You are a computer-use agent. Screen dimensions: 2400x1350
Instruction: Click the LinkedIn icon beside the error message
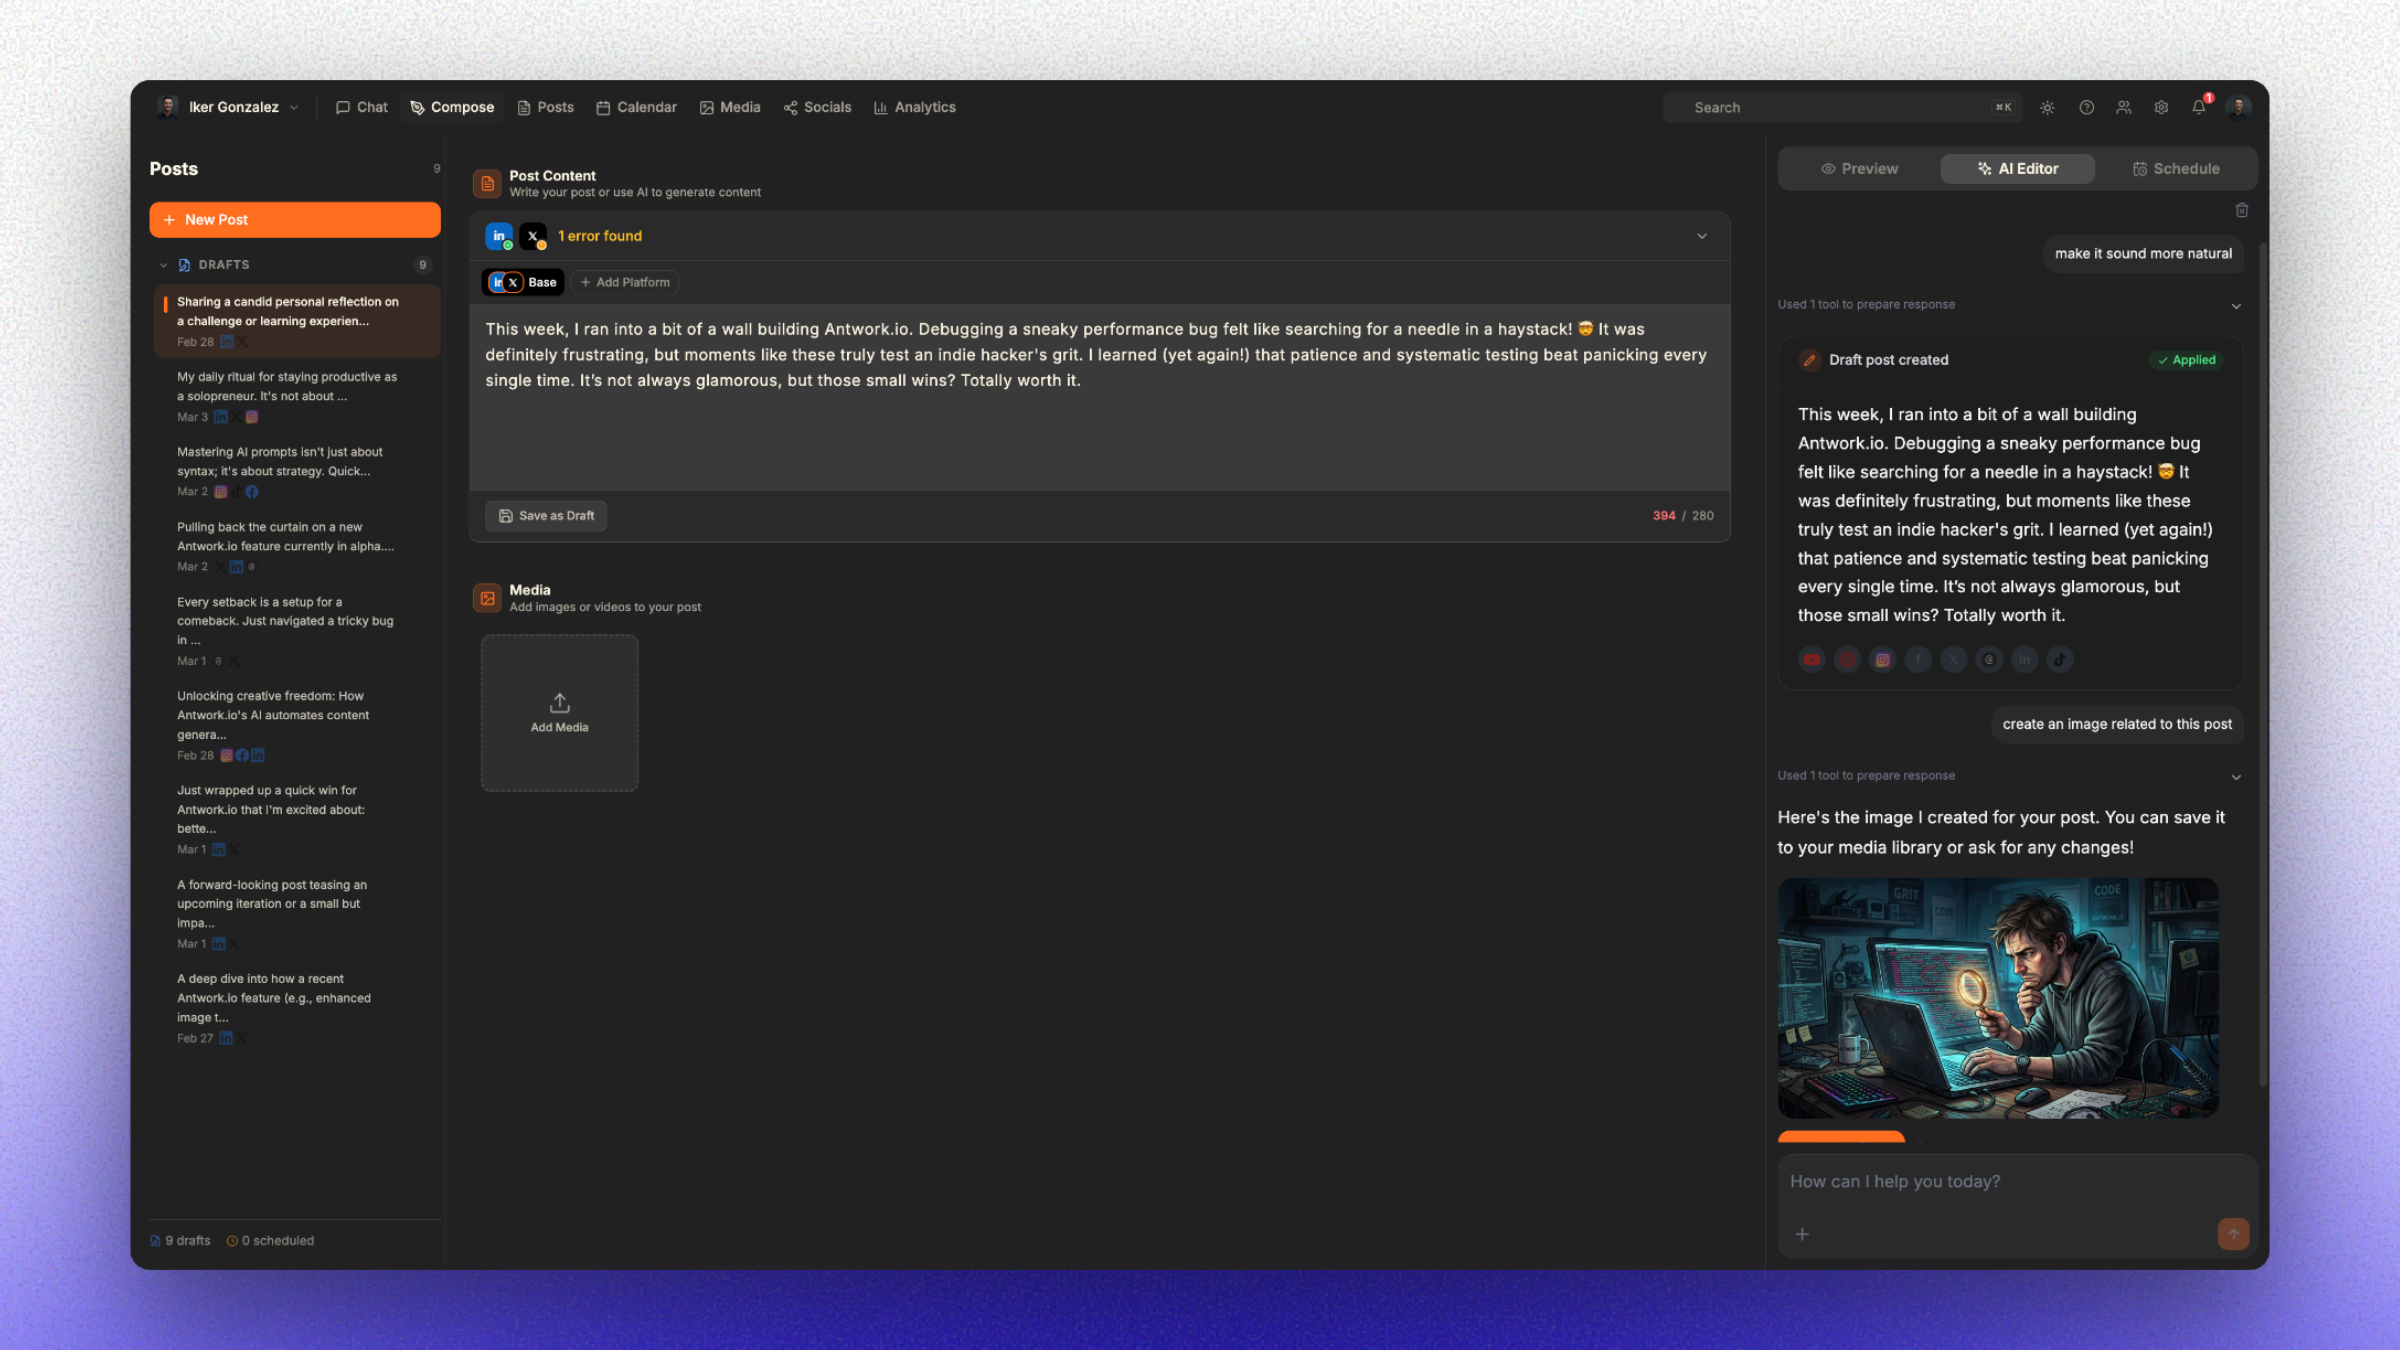pyautogui.click(x=499, y=235)
